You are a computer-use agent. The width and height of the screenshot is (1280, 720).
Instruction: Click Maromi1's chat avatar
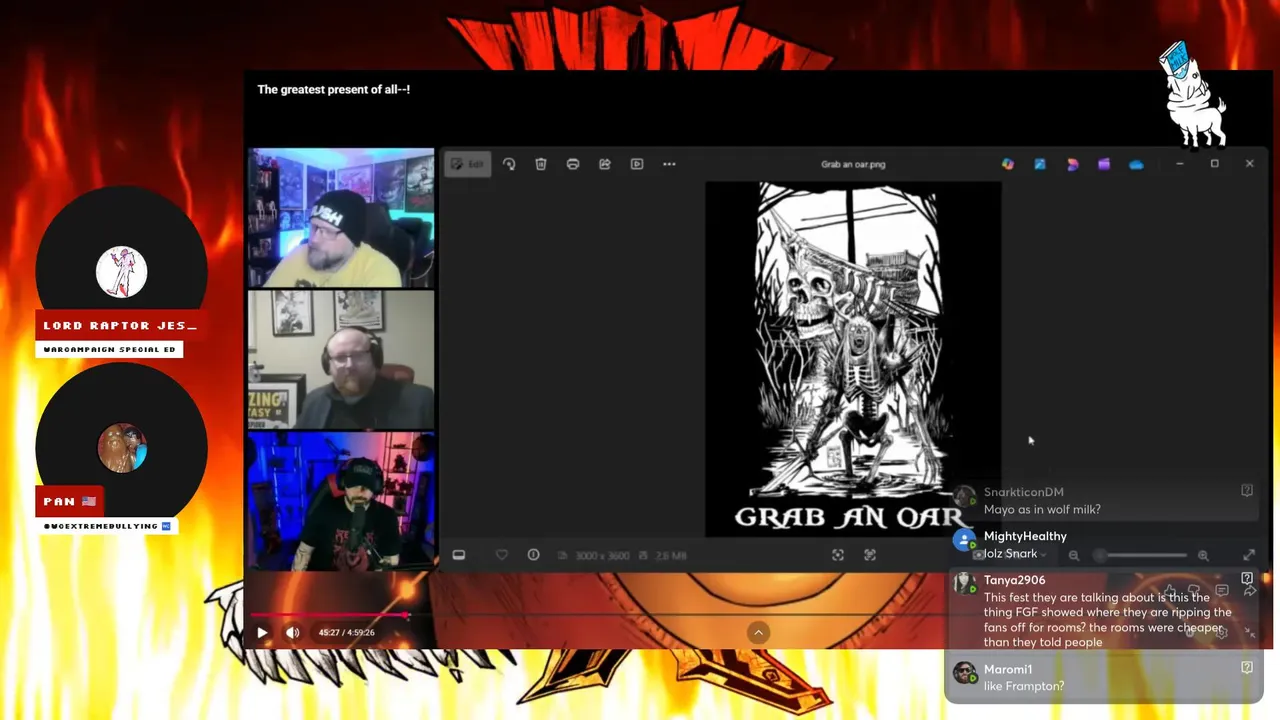tap(964, 673)
